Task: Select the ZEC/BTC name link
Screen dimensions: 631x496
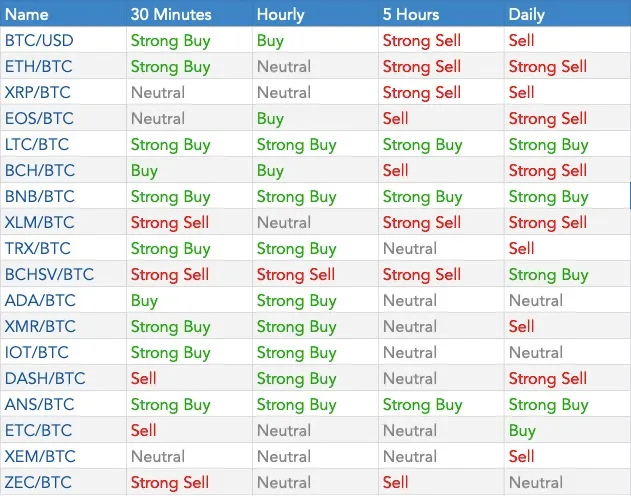Action: coord(38,482)
